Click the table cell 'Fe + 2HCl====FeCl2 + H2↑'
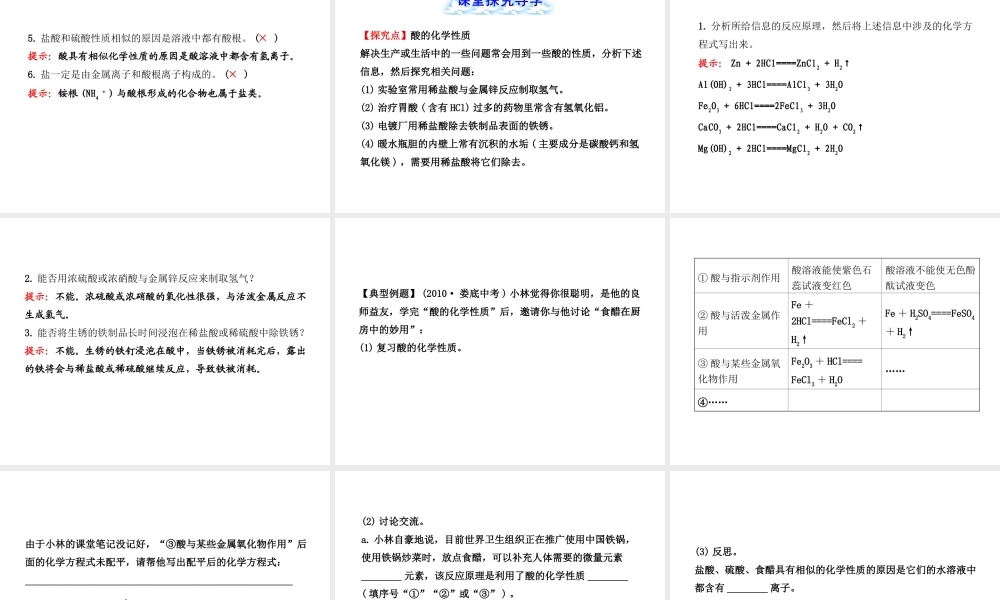The width and height of the screenshot is (1000, 600). coord(835,323)
